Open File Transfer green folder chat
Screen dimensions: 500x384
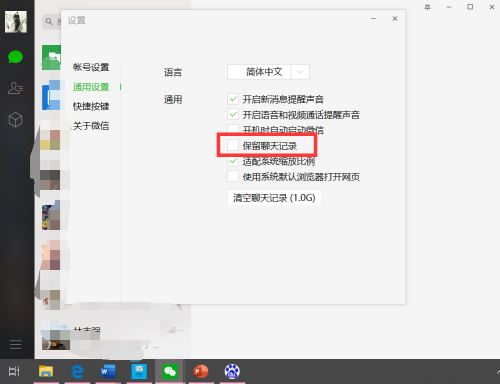pos(51,57)
